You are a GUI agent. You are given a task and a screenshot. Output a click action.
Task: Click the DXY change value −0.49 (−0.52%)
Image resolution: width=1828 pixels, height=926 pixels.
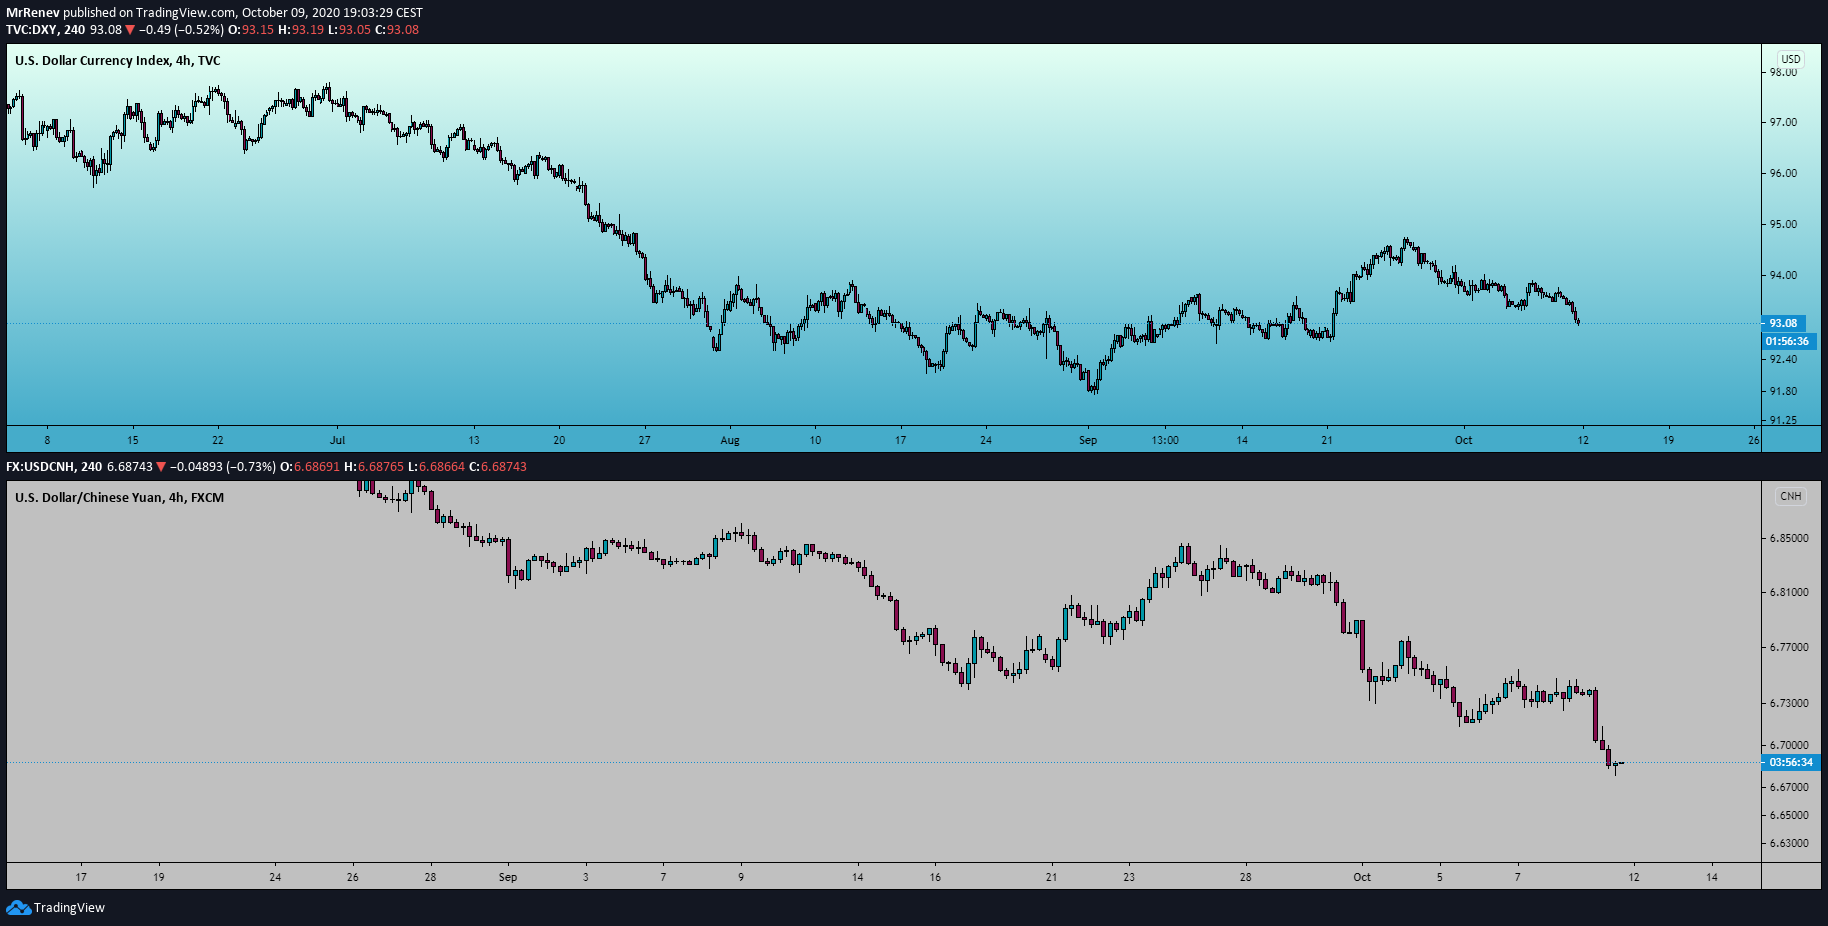182,30
